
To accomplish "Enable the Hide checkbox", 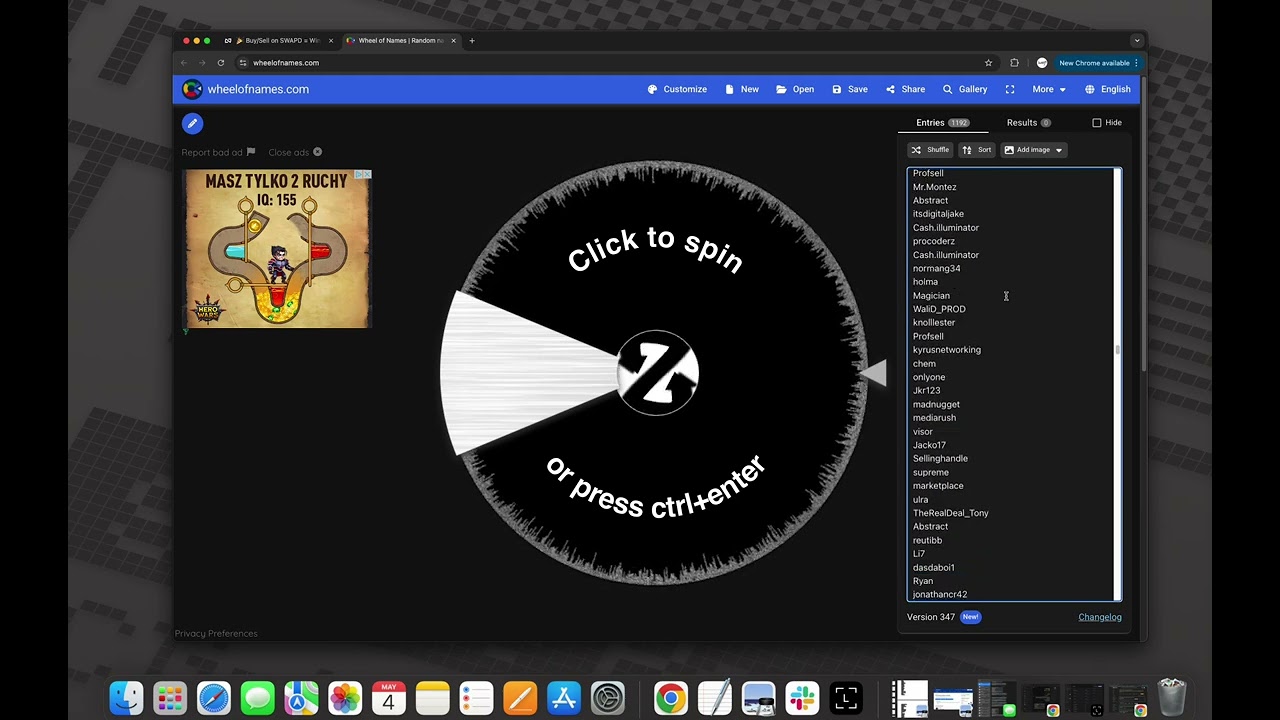I will click(1097, 123).
